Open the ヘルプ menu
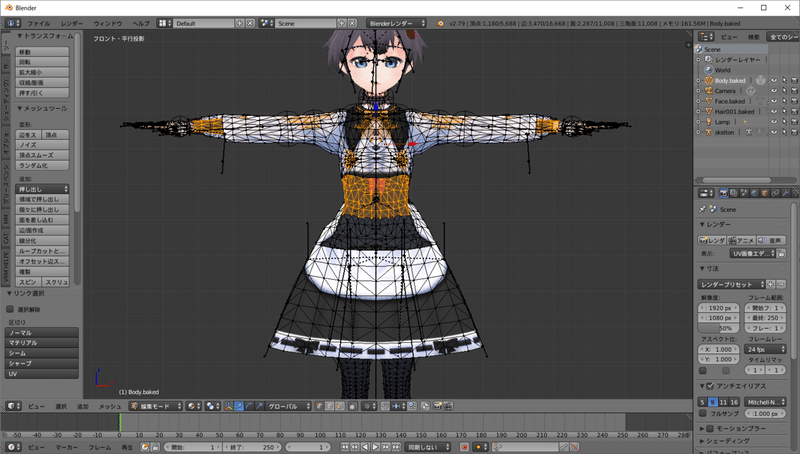This screenshot has width=800, height=454. (x=141, y=23)
